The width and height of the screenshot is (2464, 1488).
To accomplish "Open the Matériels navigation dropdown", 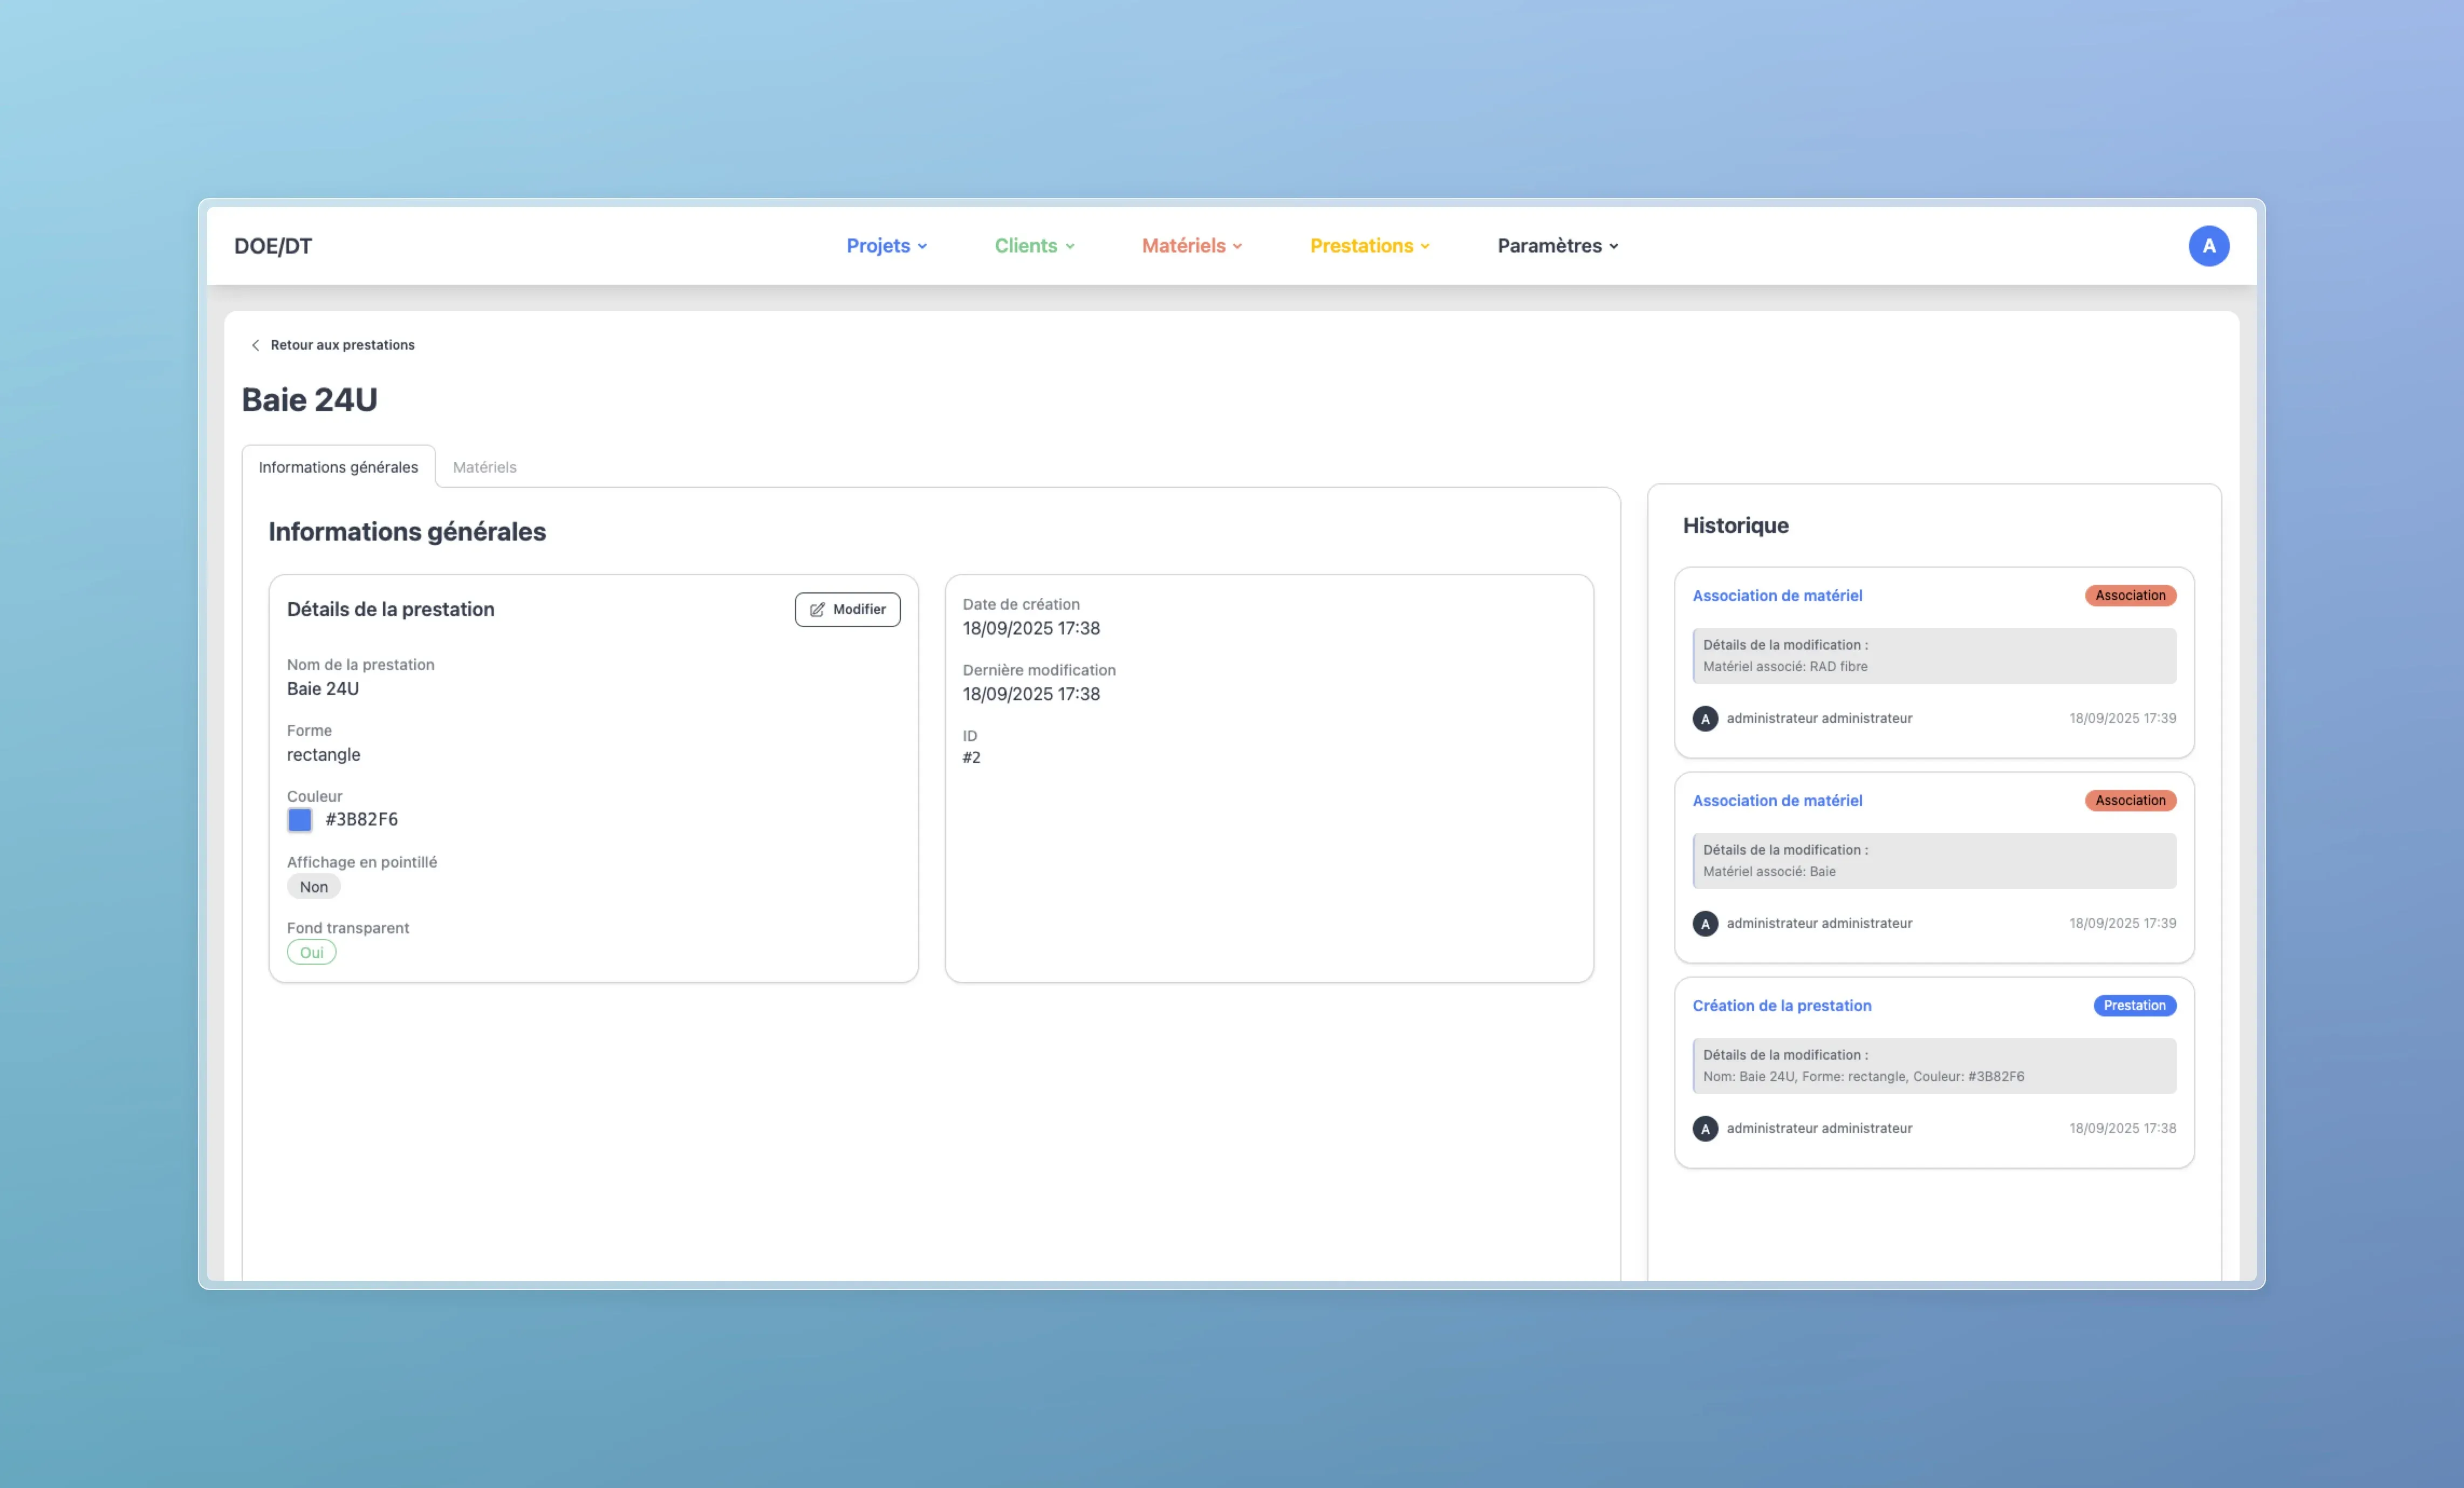I will 1191,246.
